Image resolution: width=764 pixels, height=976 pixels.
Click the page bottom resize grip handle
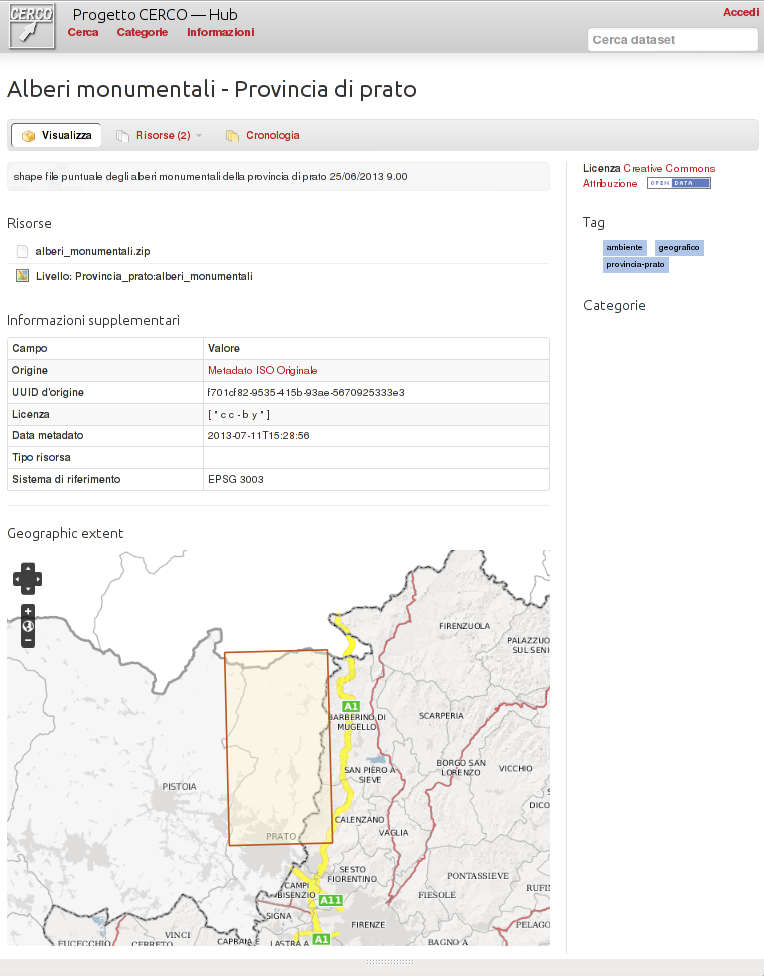[389, 962]
